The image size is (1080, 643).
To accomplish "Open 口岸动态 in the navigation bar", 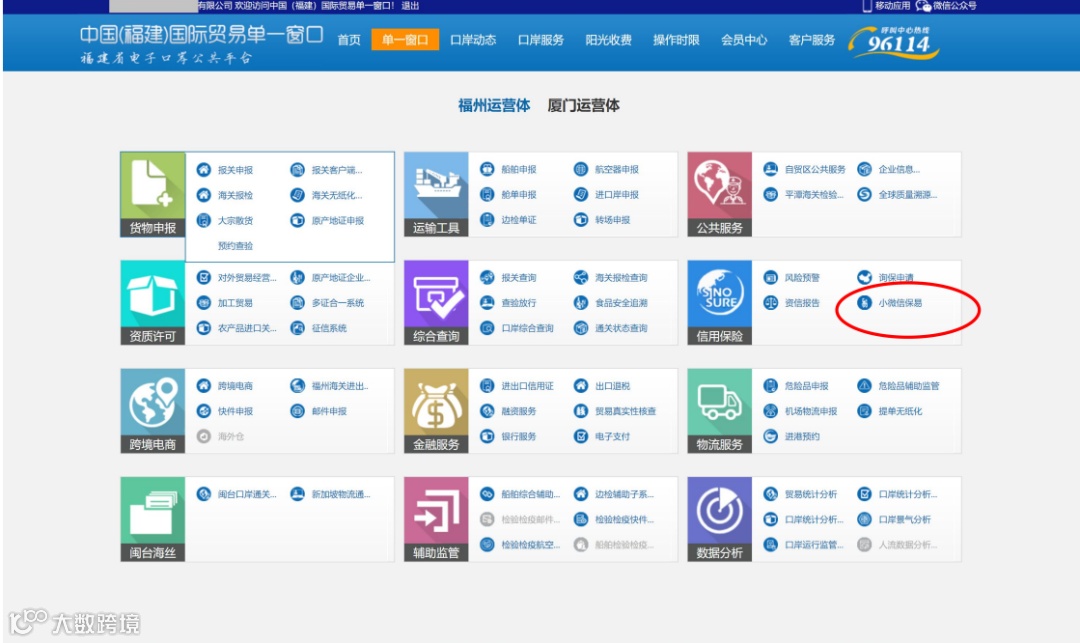I will point(473,40).
